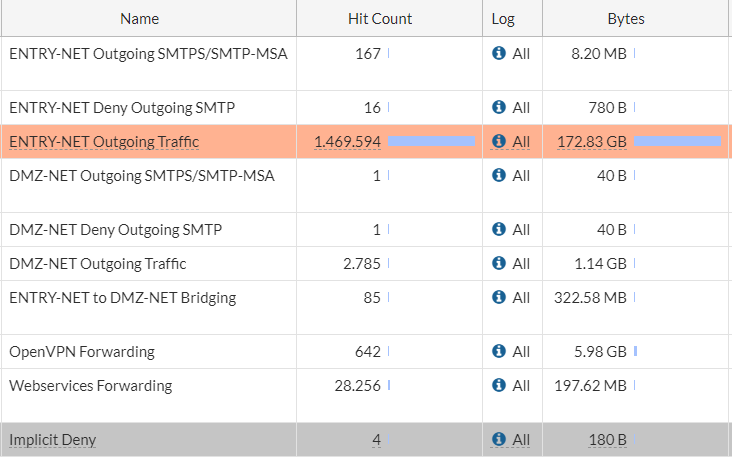The image size is (732, 473).
Task: Open ENTRY-NET Outgoing Traffic rule name
Action: click(104, 142)
